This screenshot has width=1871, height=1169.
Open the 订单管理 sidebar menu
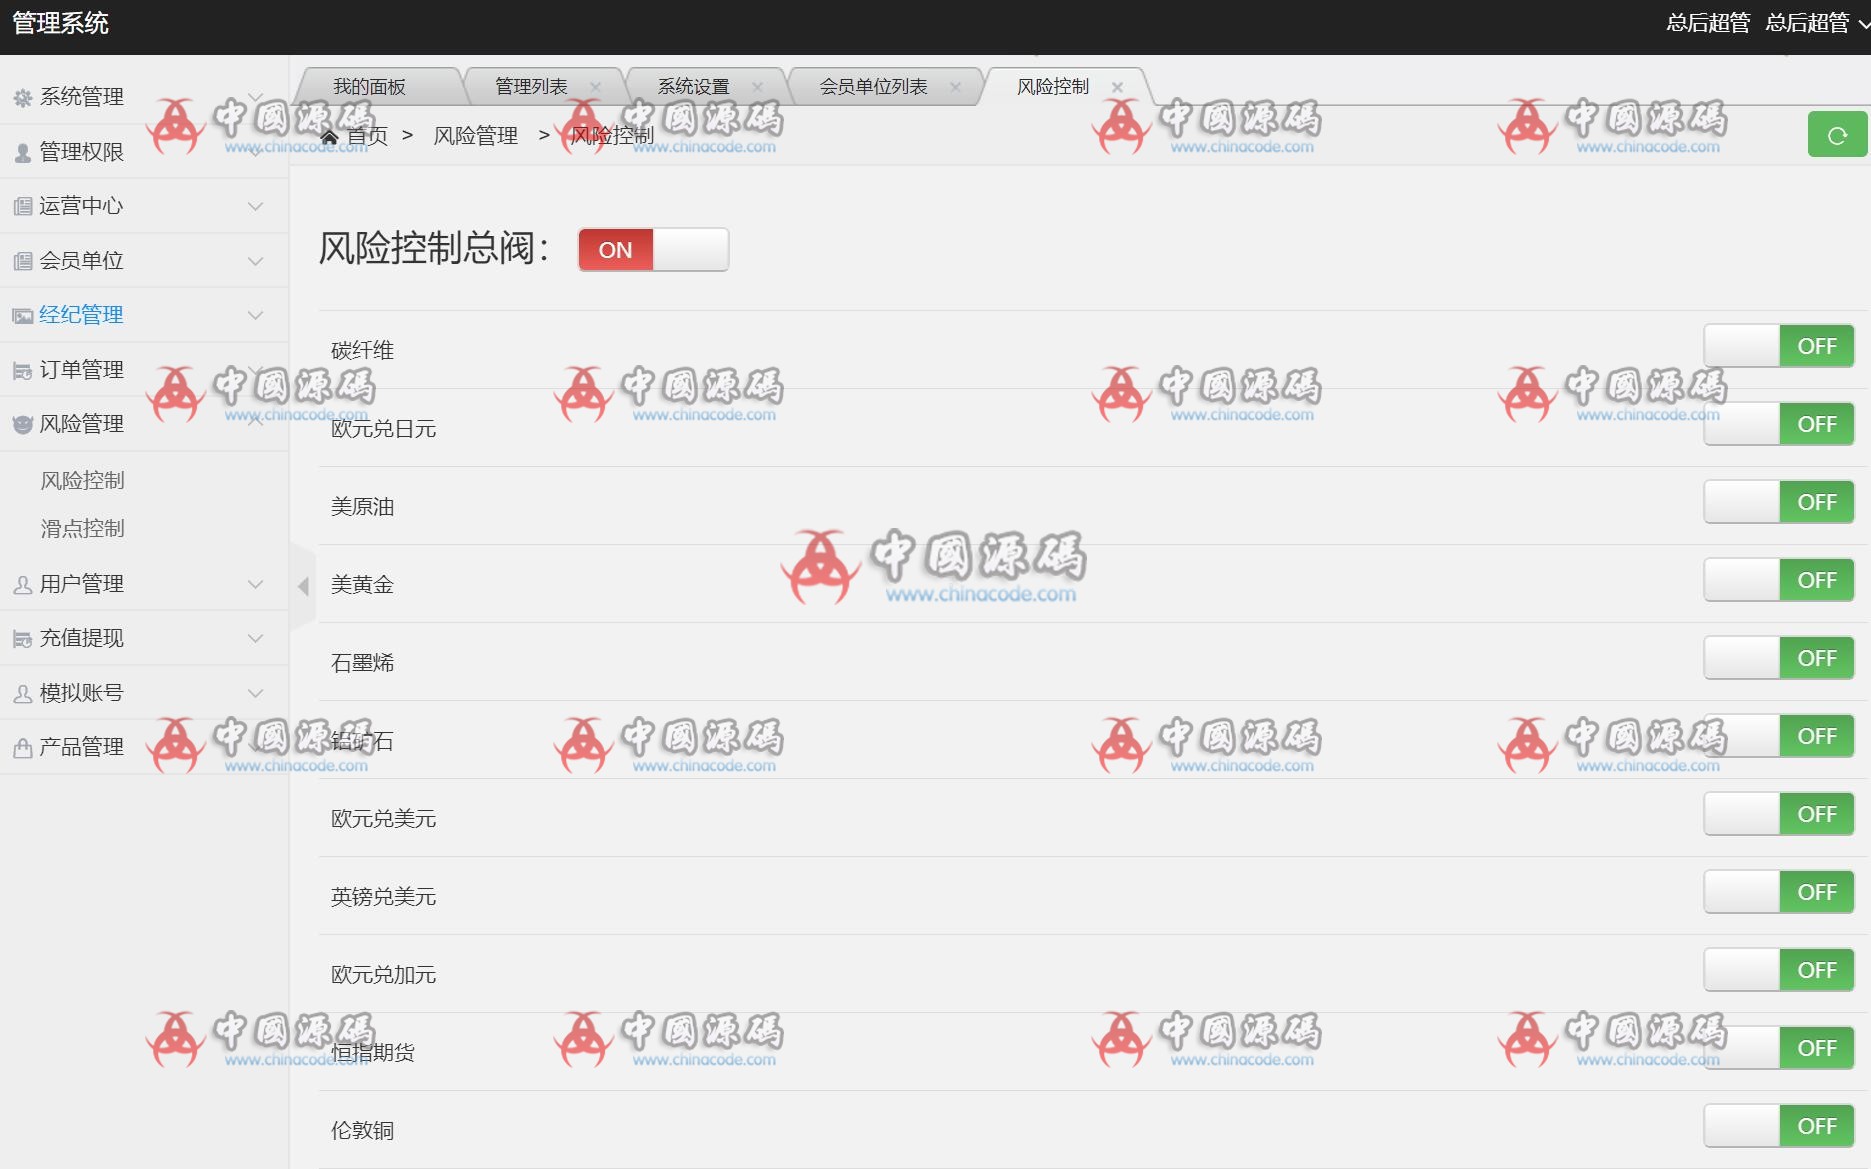click(144, 370)
